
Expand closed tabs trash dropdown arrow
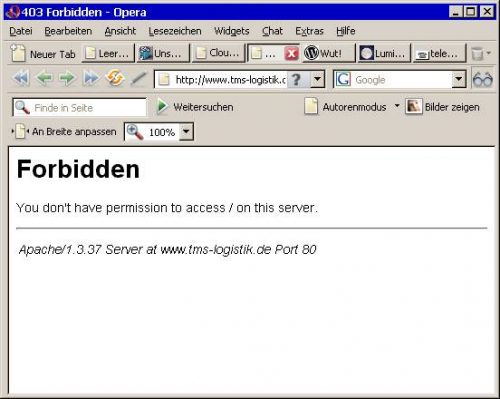point(489,53)
